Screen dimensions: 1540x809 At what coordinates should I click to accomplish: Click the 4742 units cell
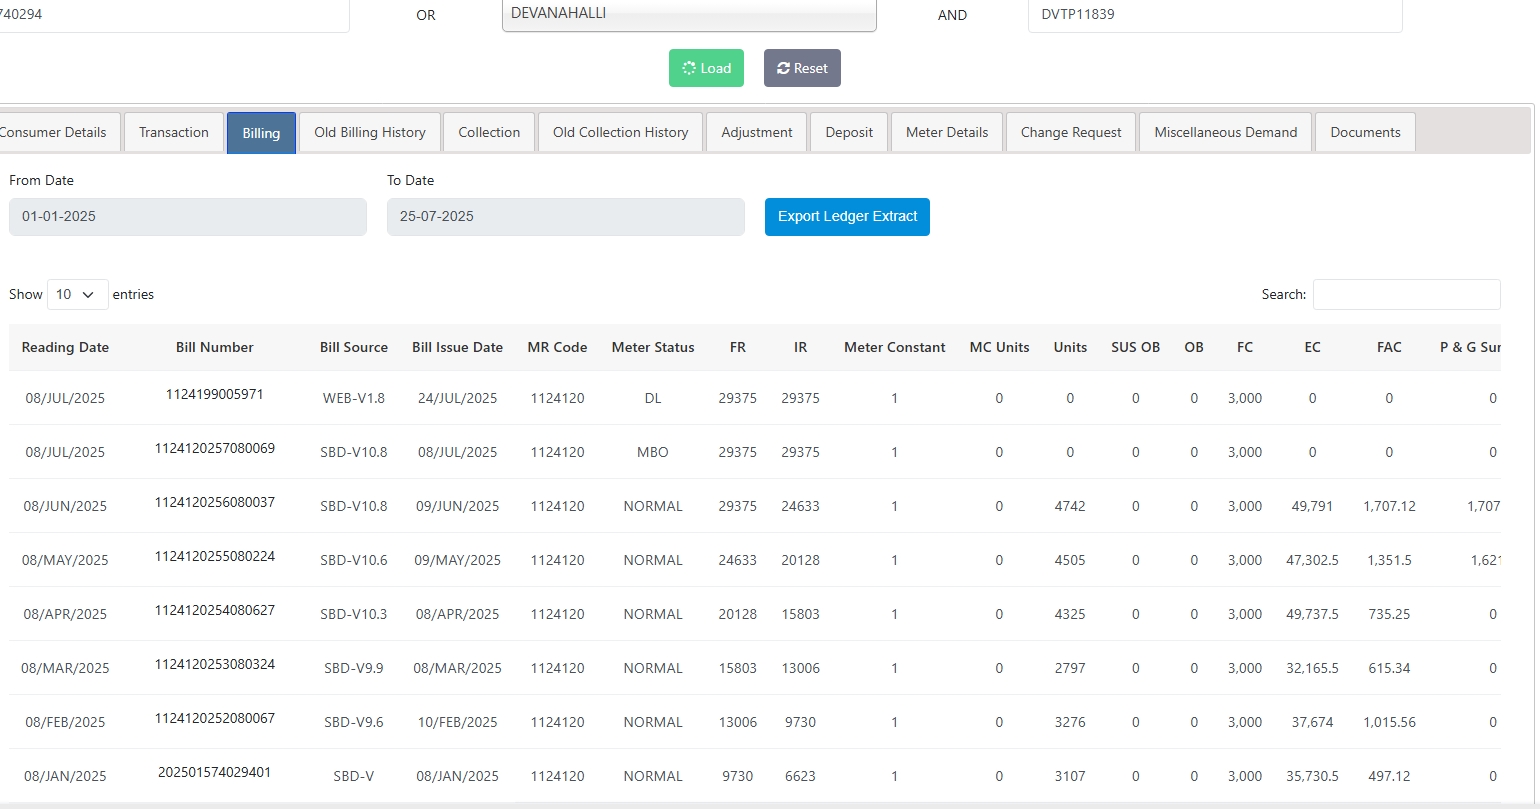tap(1070, 506)
